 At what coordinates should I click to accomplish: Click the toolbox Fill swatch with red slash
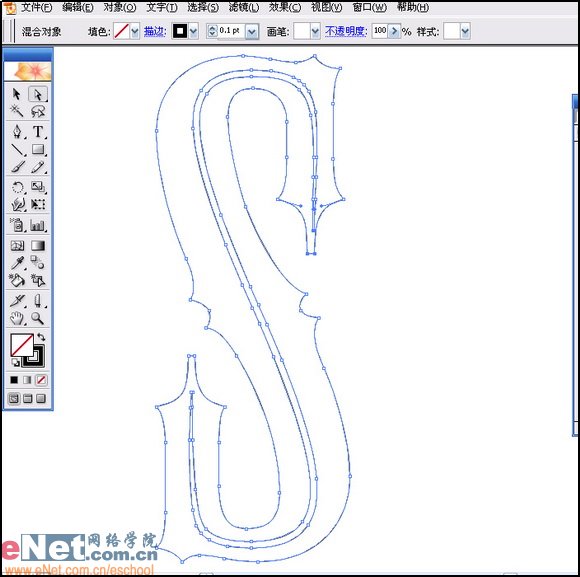(x=21, y=345)
